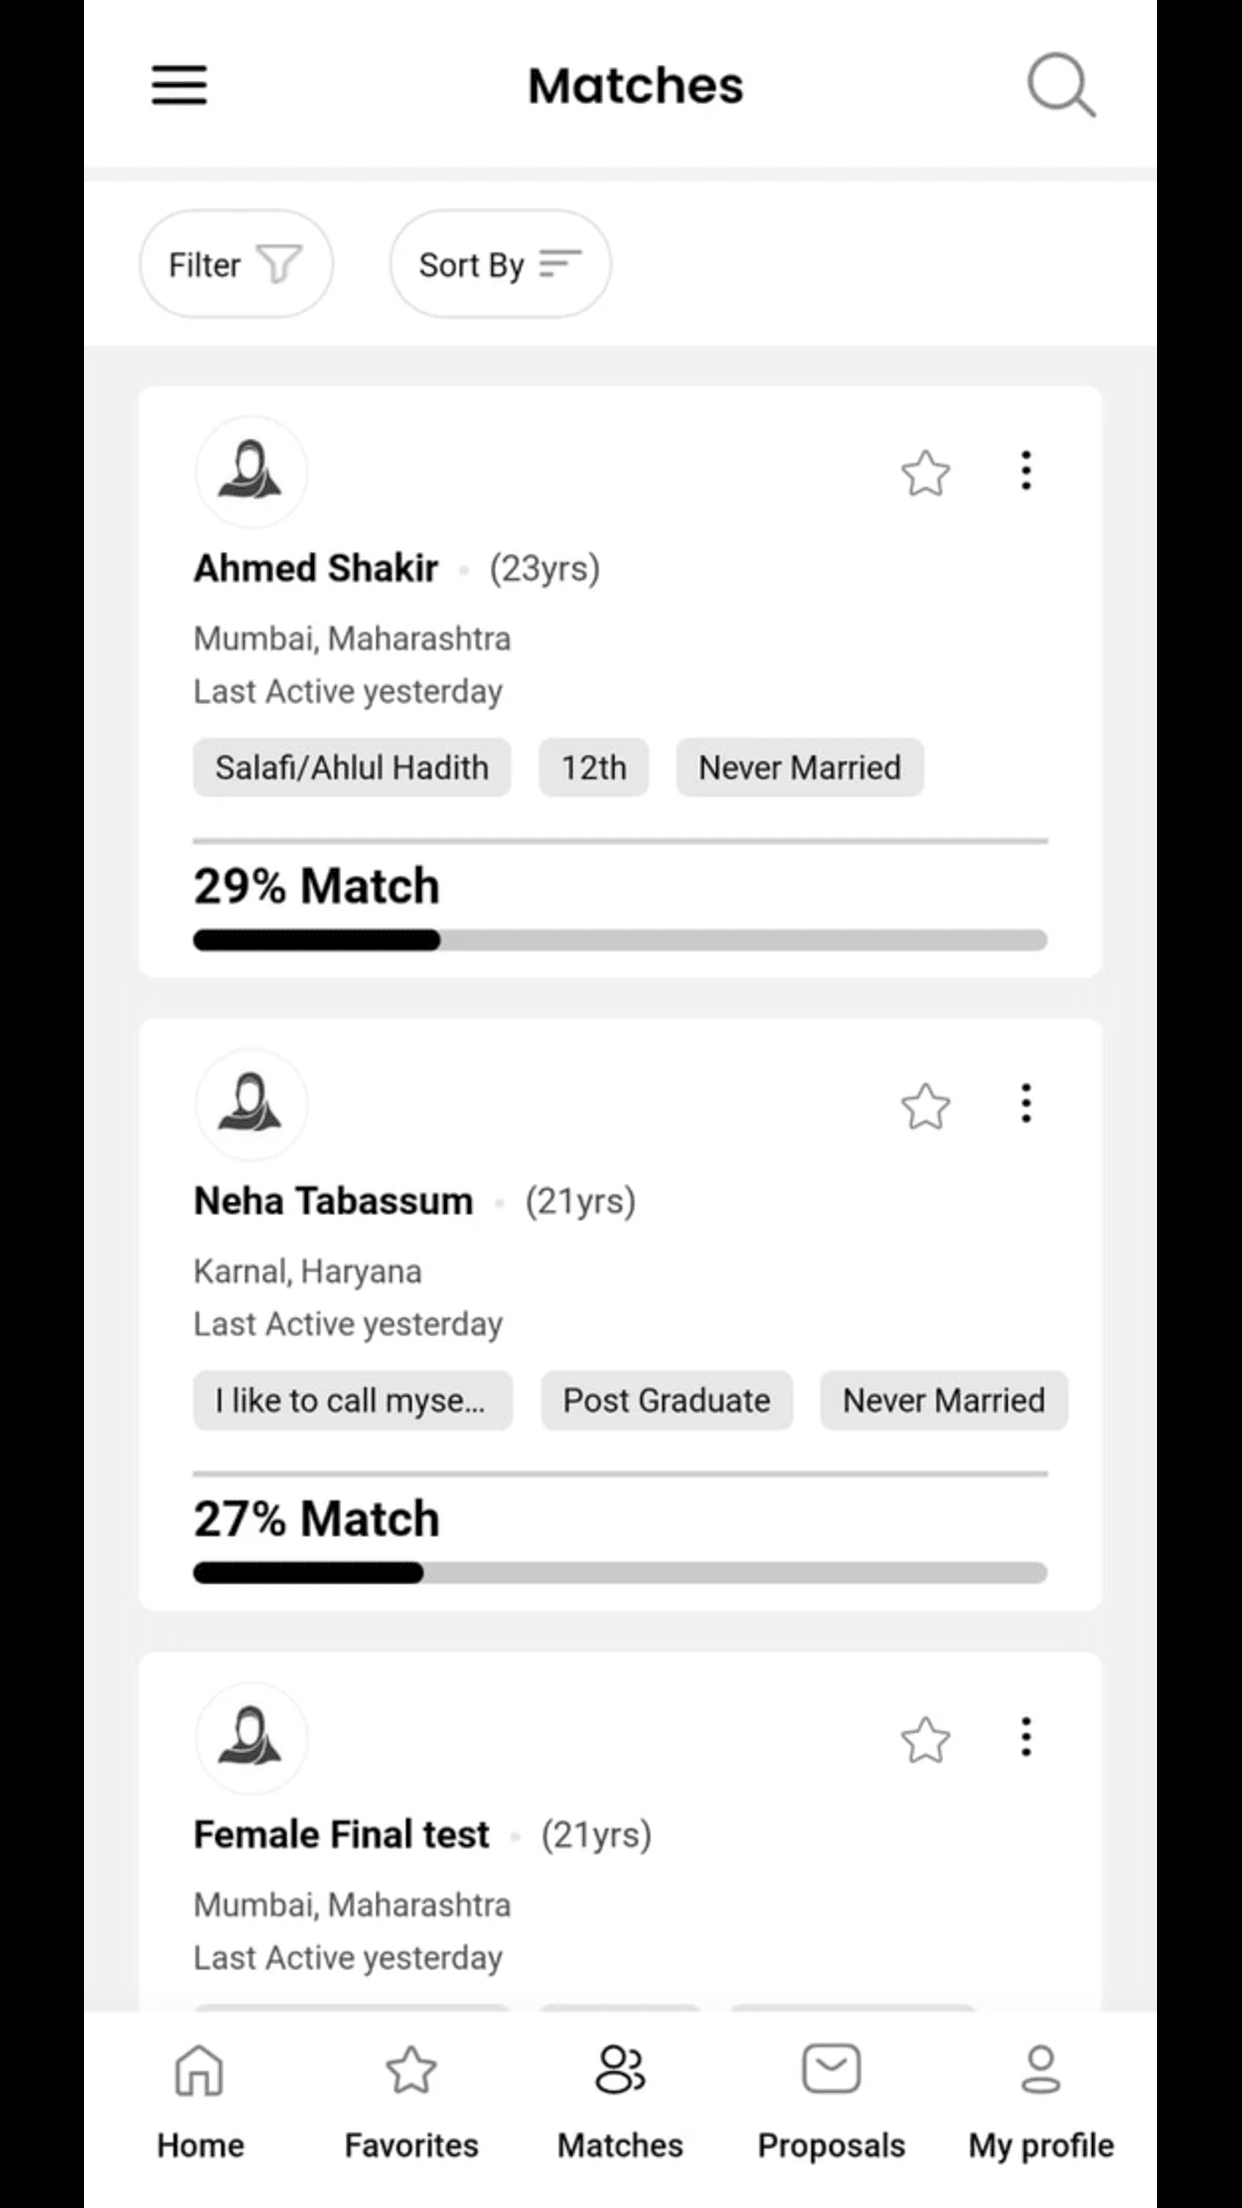Open the Proposals envelope icon
Image resolution: width=1242 pixels, height=2208 pixels.
pos(831,2068)
